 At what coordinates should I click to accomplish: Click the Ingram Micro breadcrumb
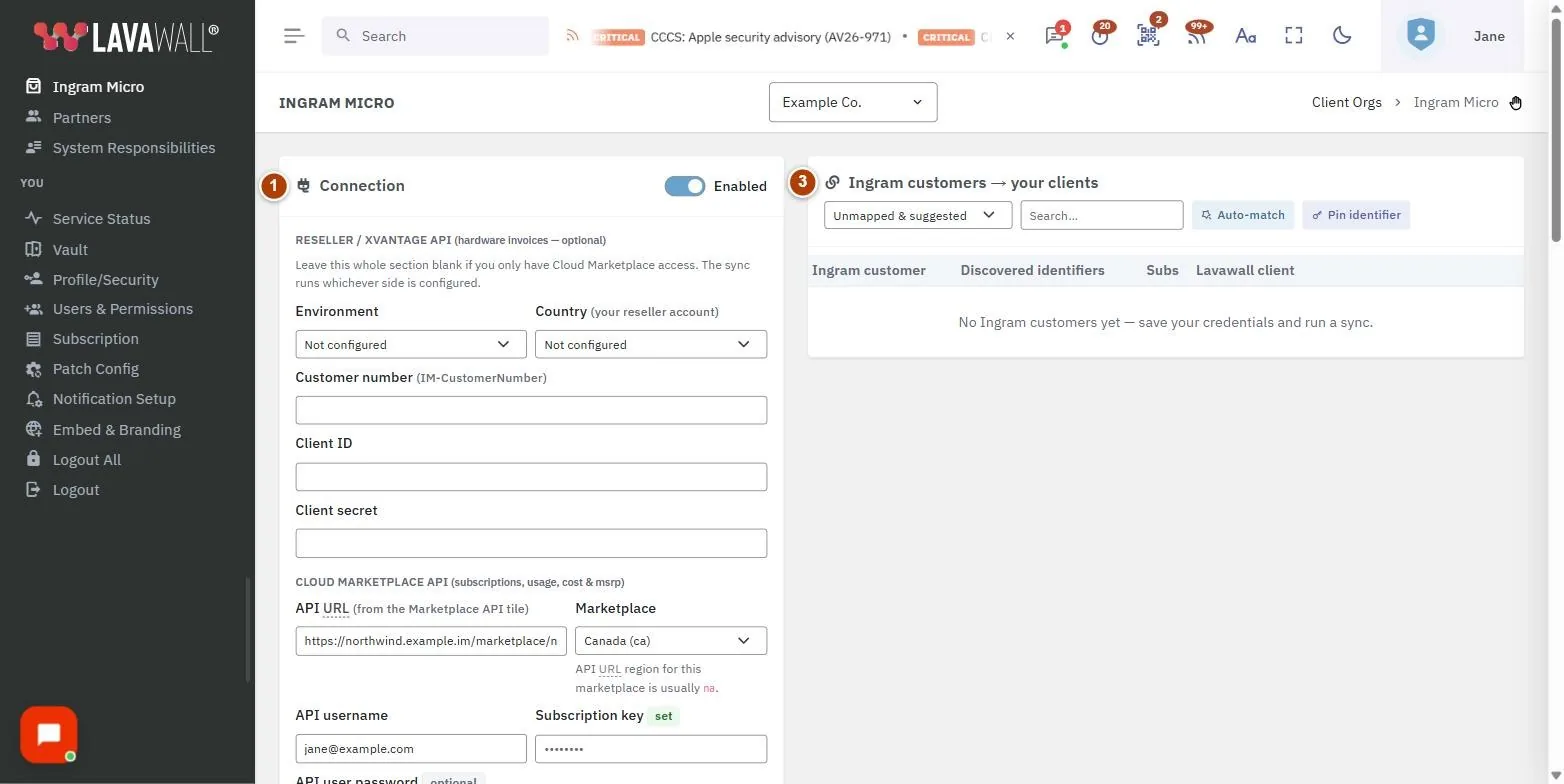click(1456, 102)
